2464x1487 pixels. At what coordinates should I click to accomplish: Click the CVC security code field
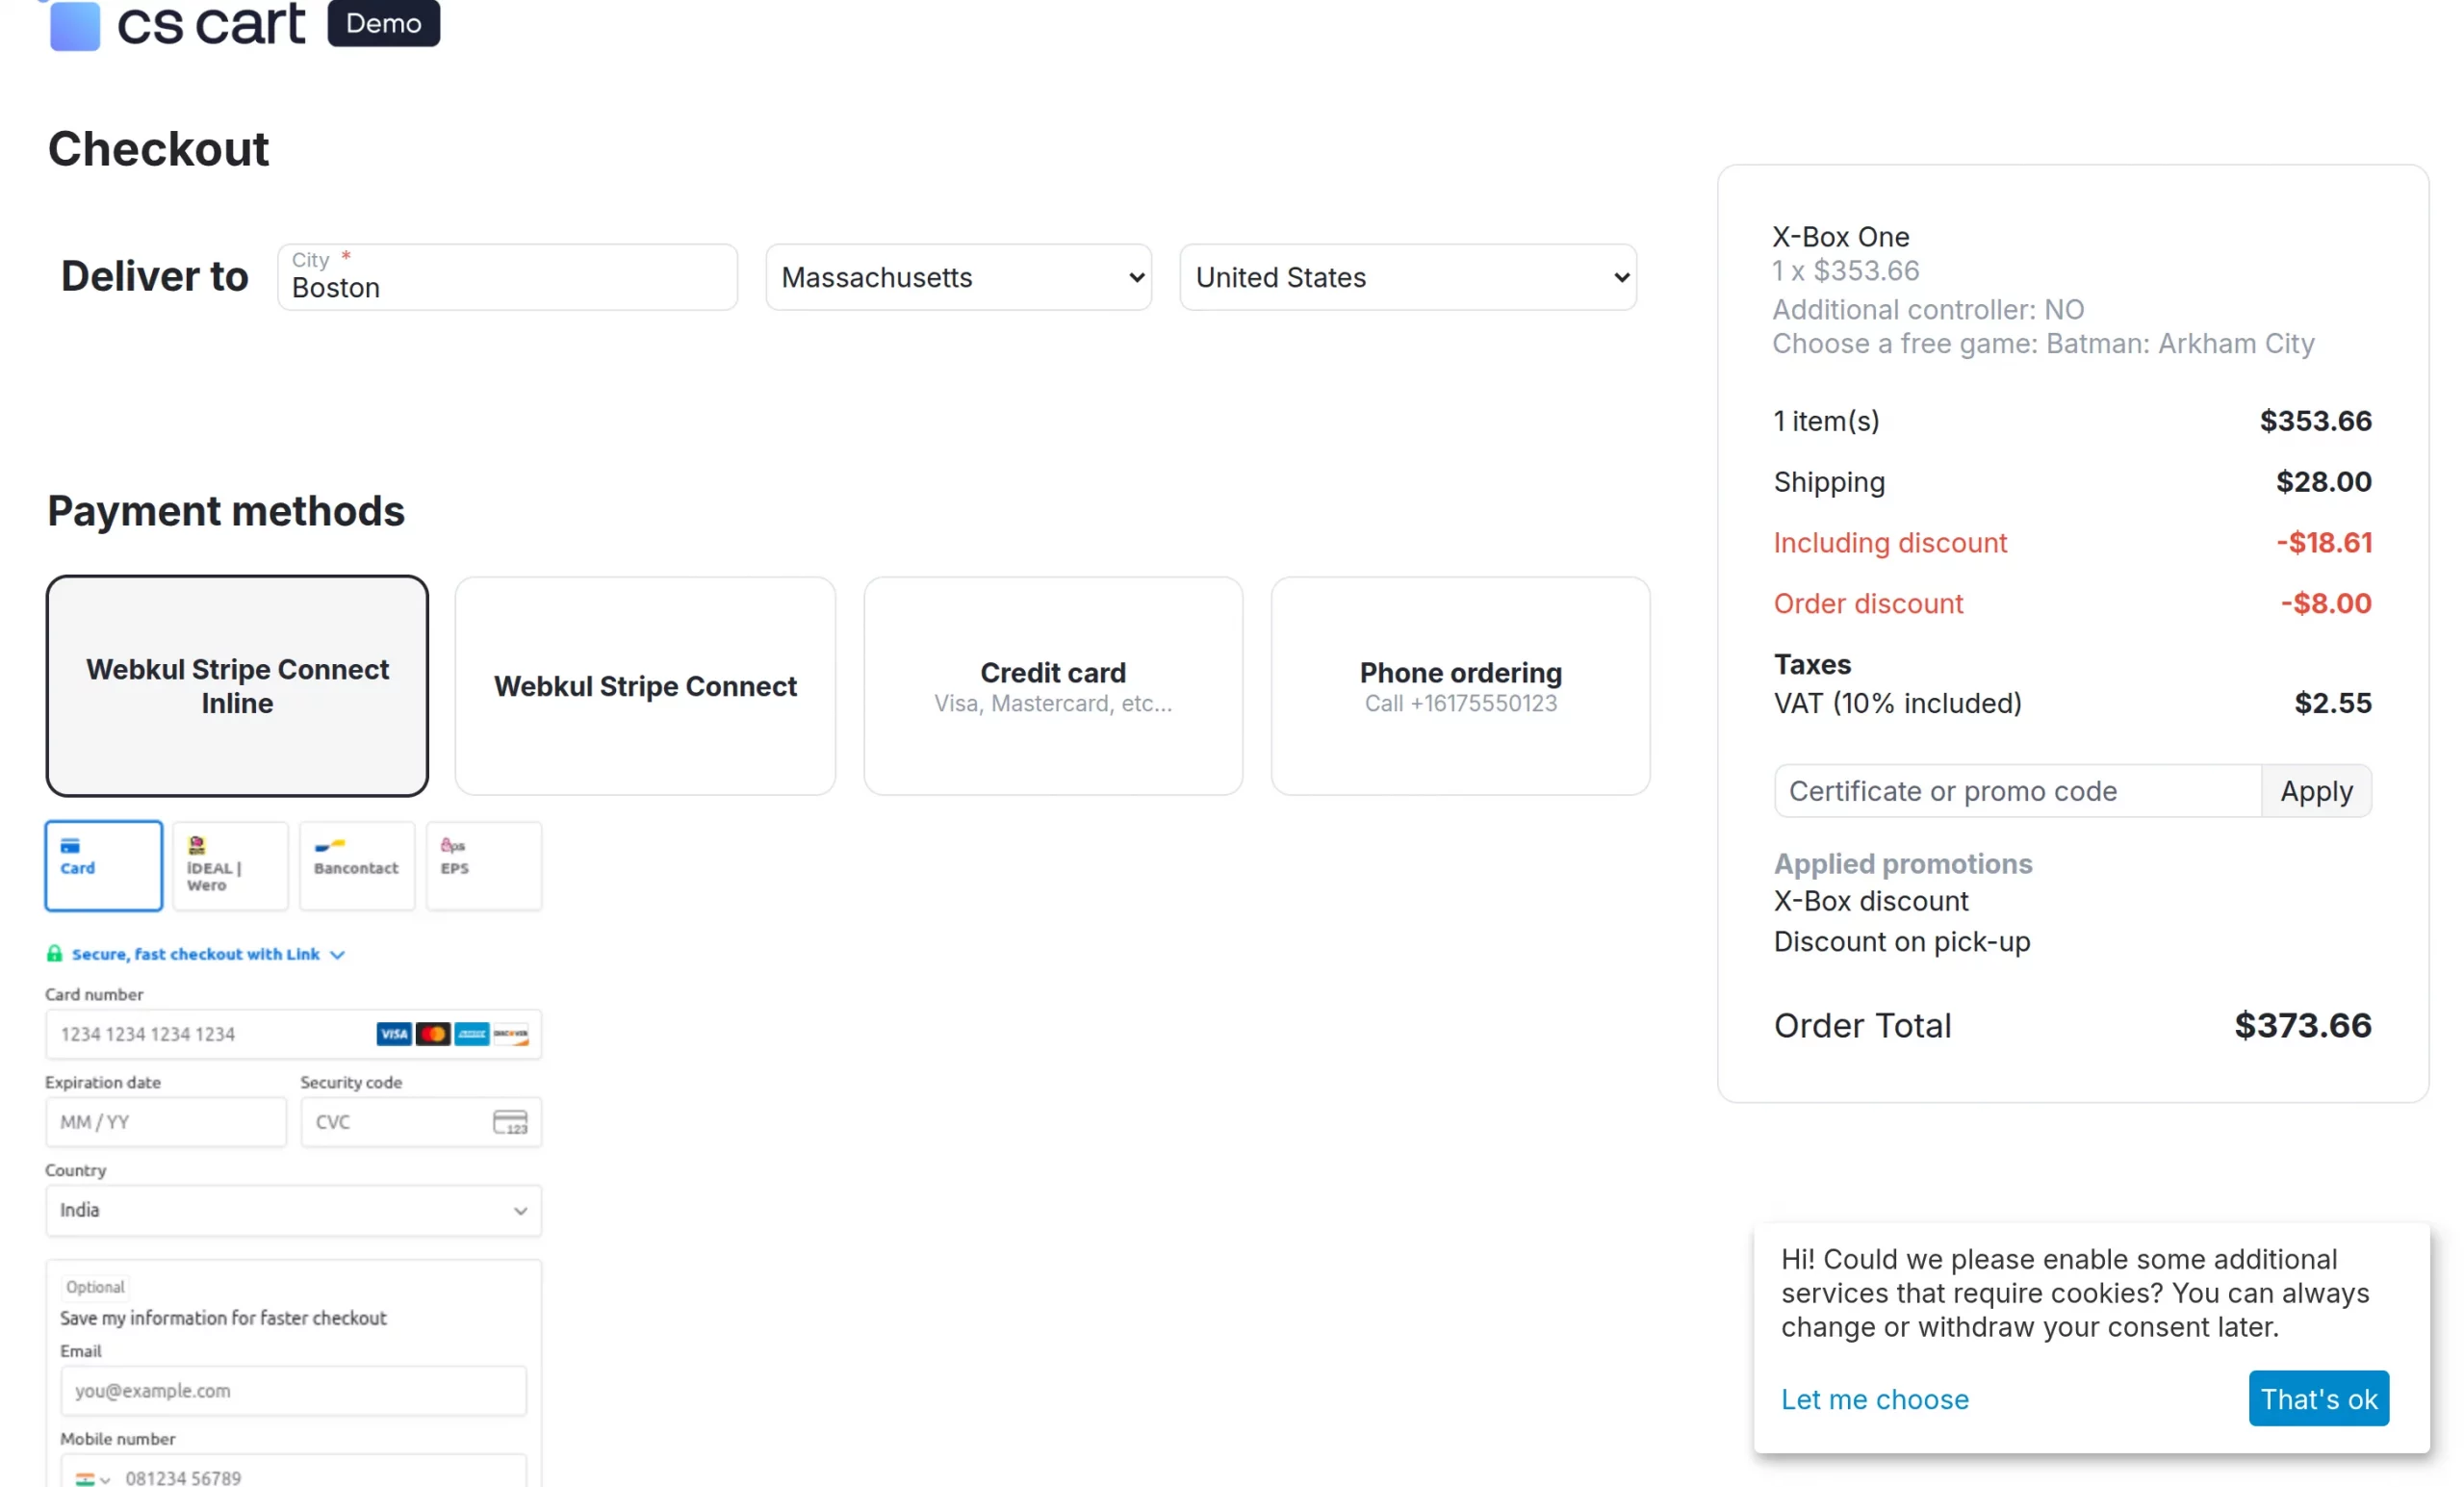pos(421,1122)
